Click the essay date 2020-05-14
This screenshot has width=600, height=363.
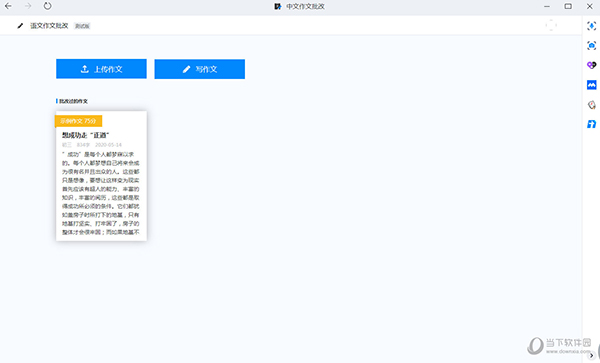coord(108,145)
